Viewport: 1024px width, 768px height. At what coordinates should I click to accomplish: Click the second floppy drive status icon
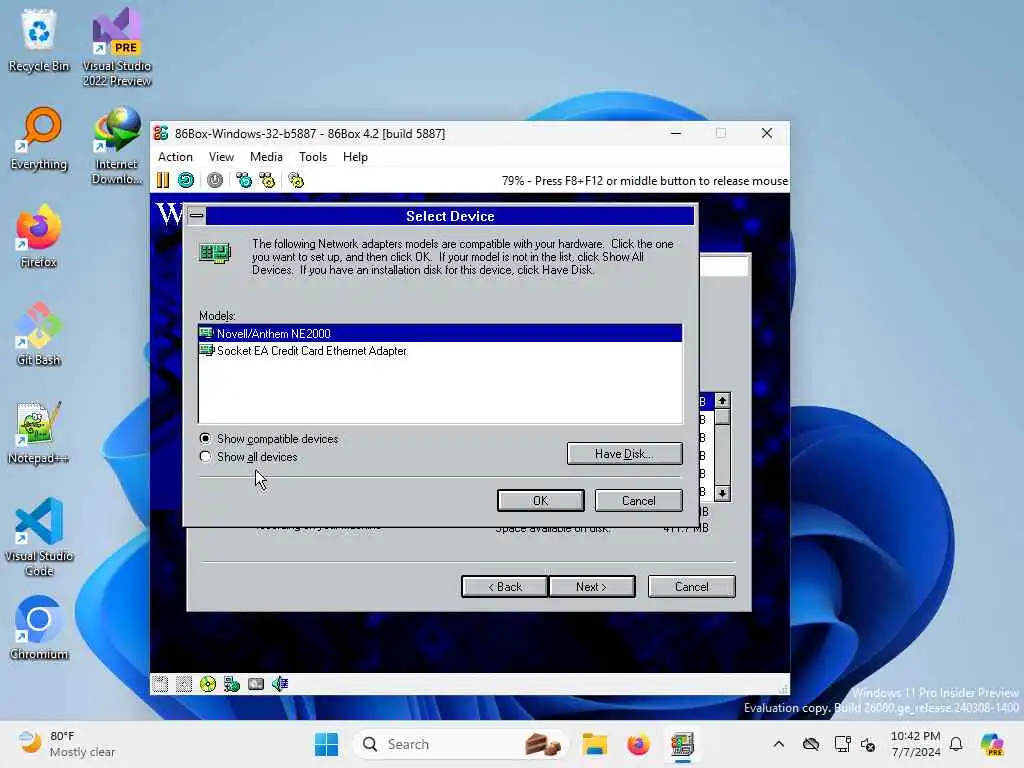(x=184, y=684)
